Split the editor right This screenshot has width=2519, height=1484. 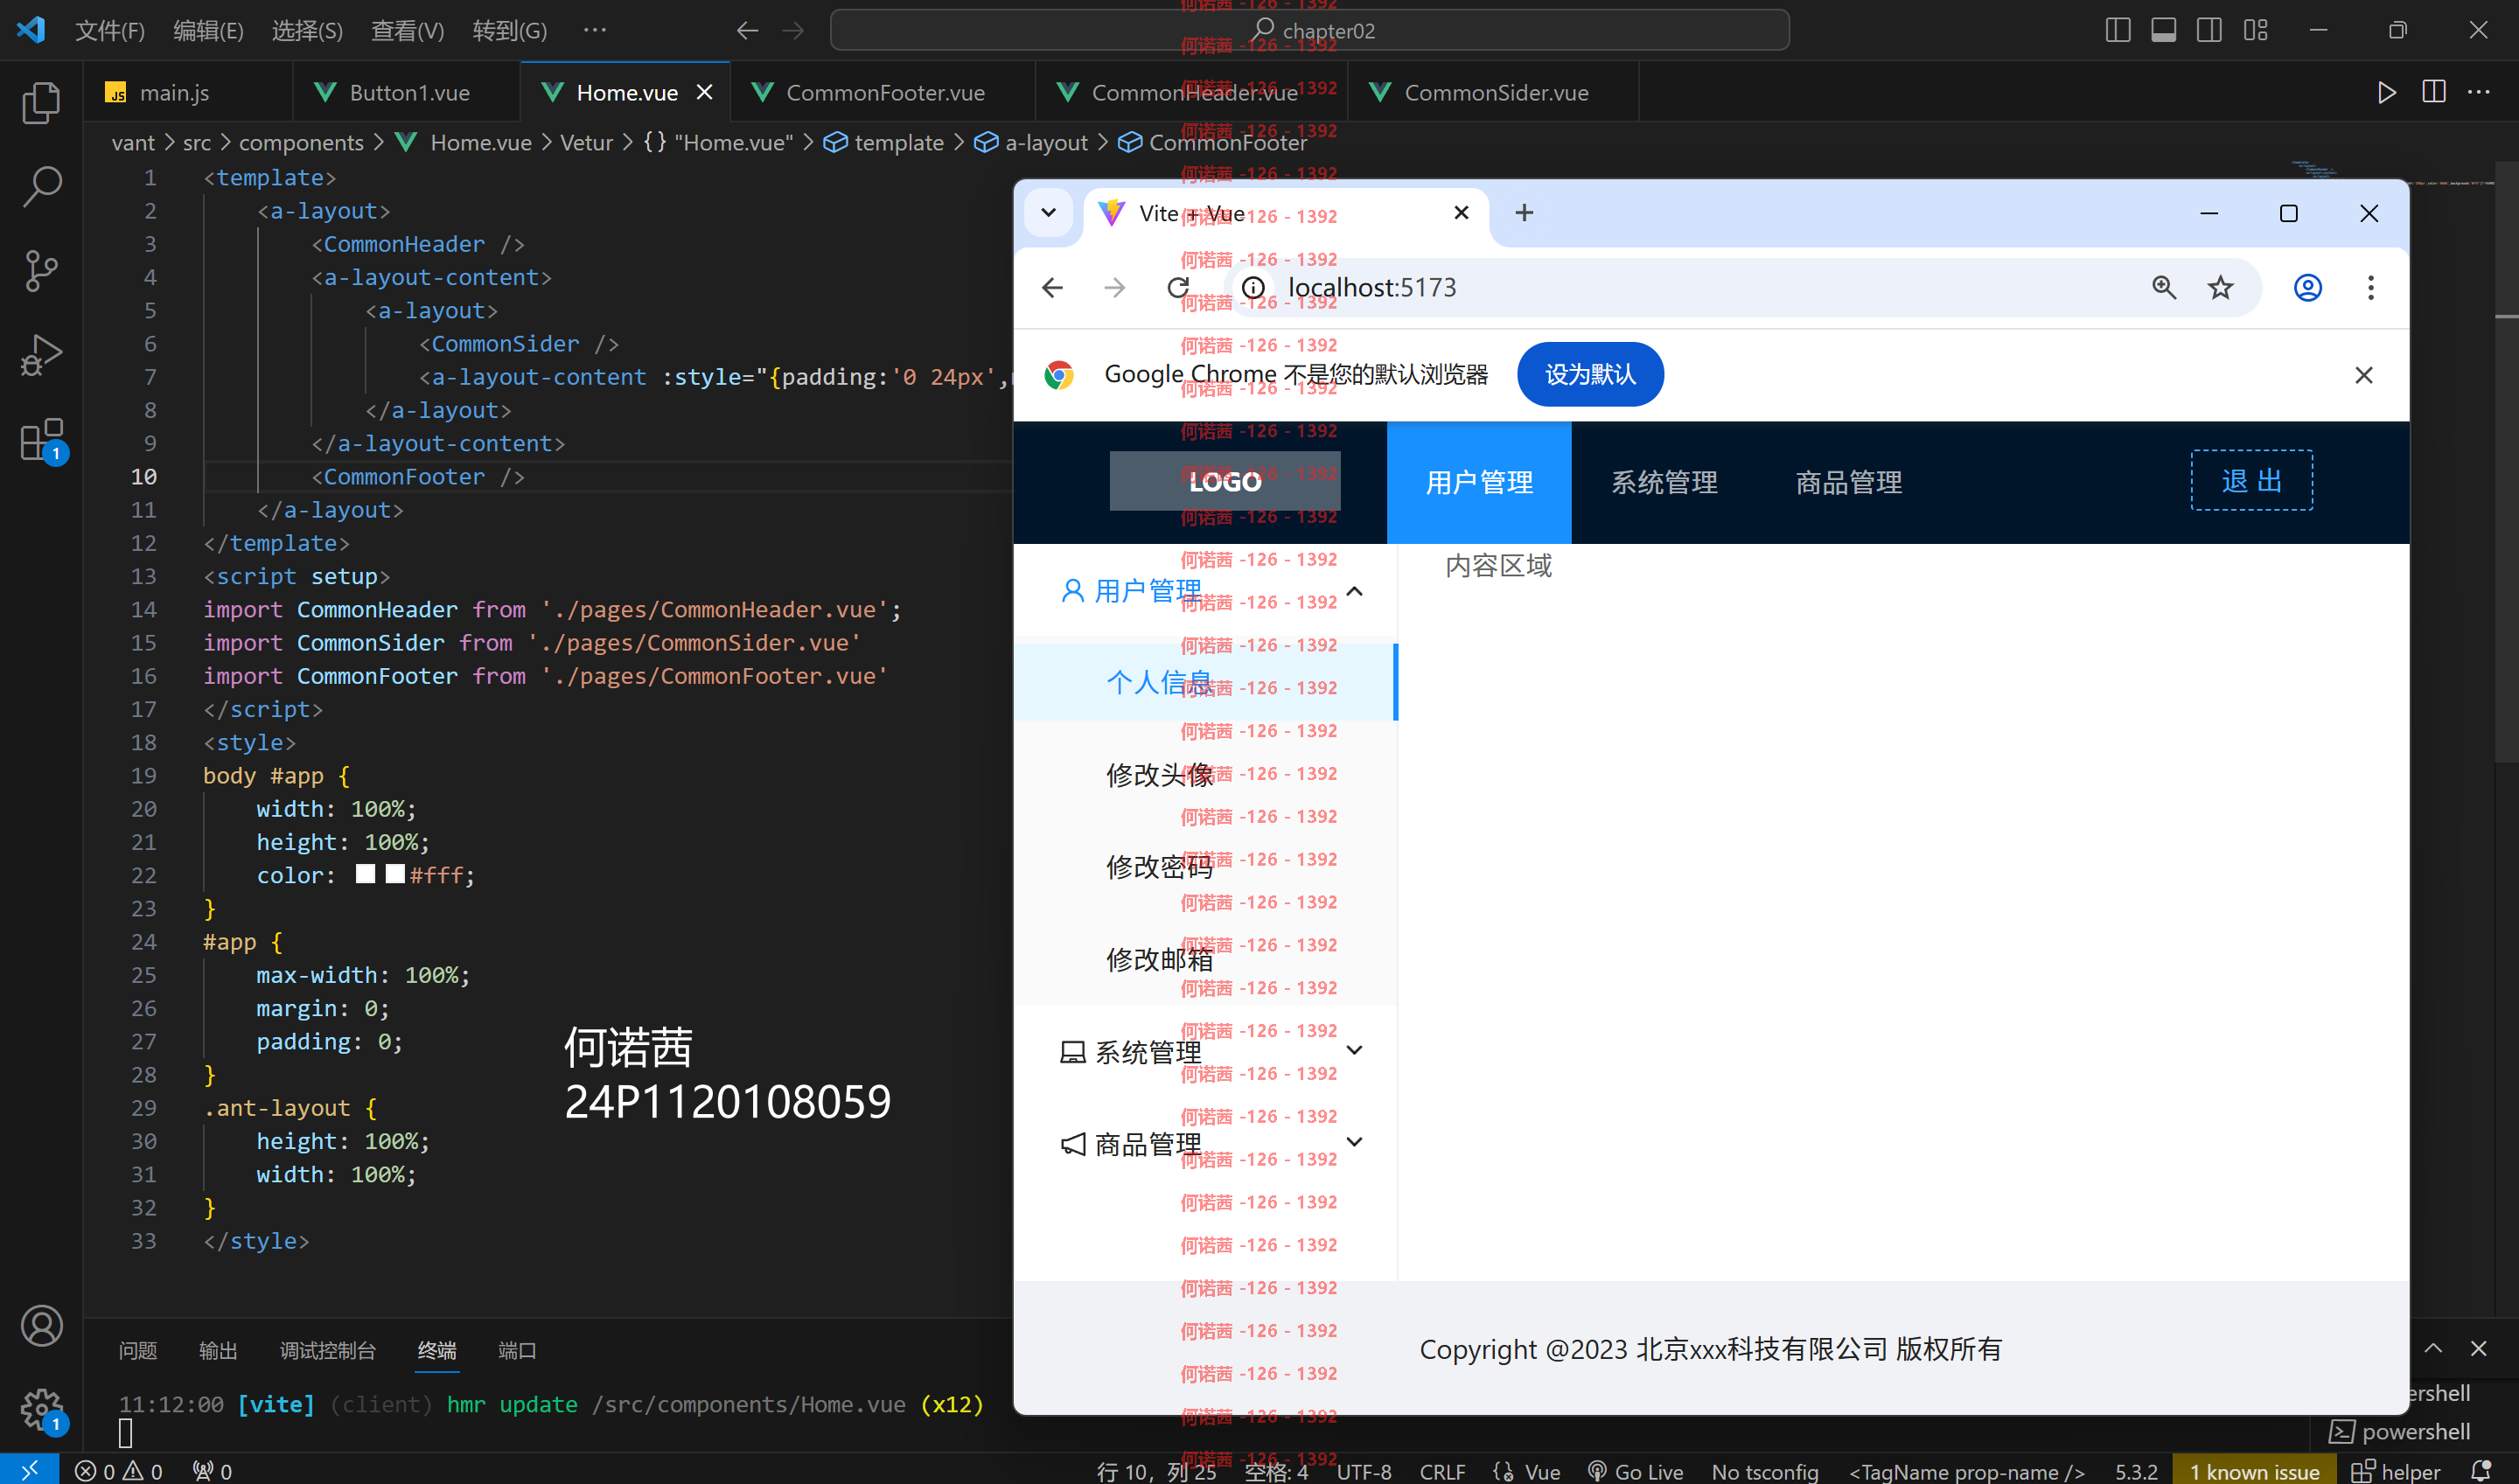2433,93
